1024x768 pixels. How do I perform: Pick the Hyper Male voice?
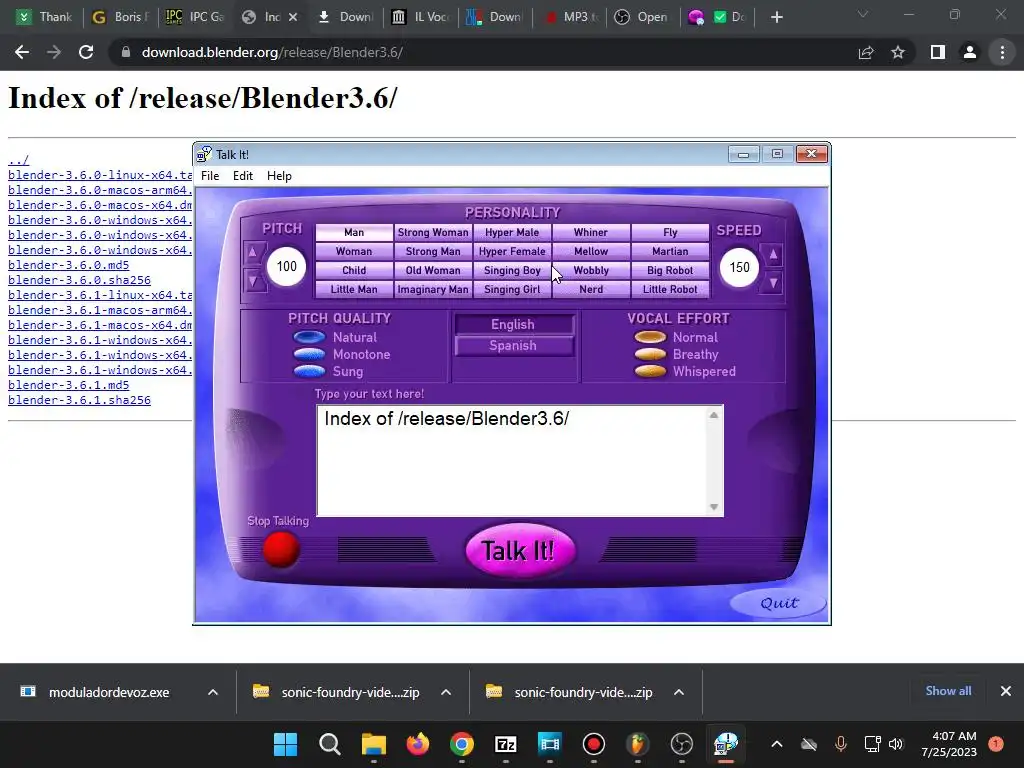(512, 232)
